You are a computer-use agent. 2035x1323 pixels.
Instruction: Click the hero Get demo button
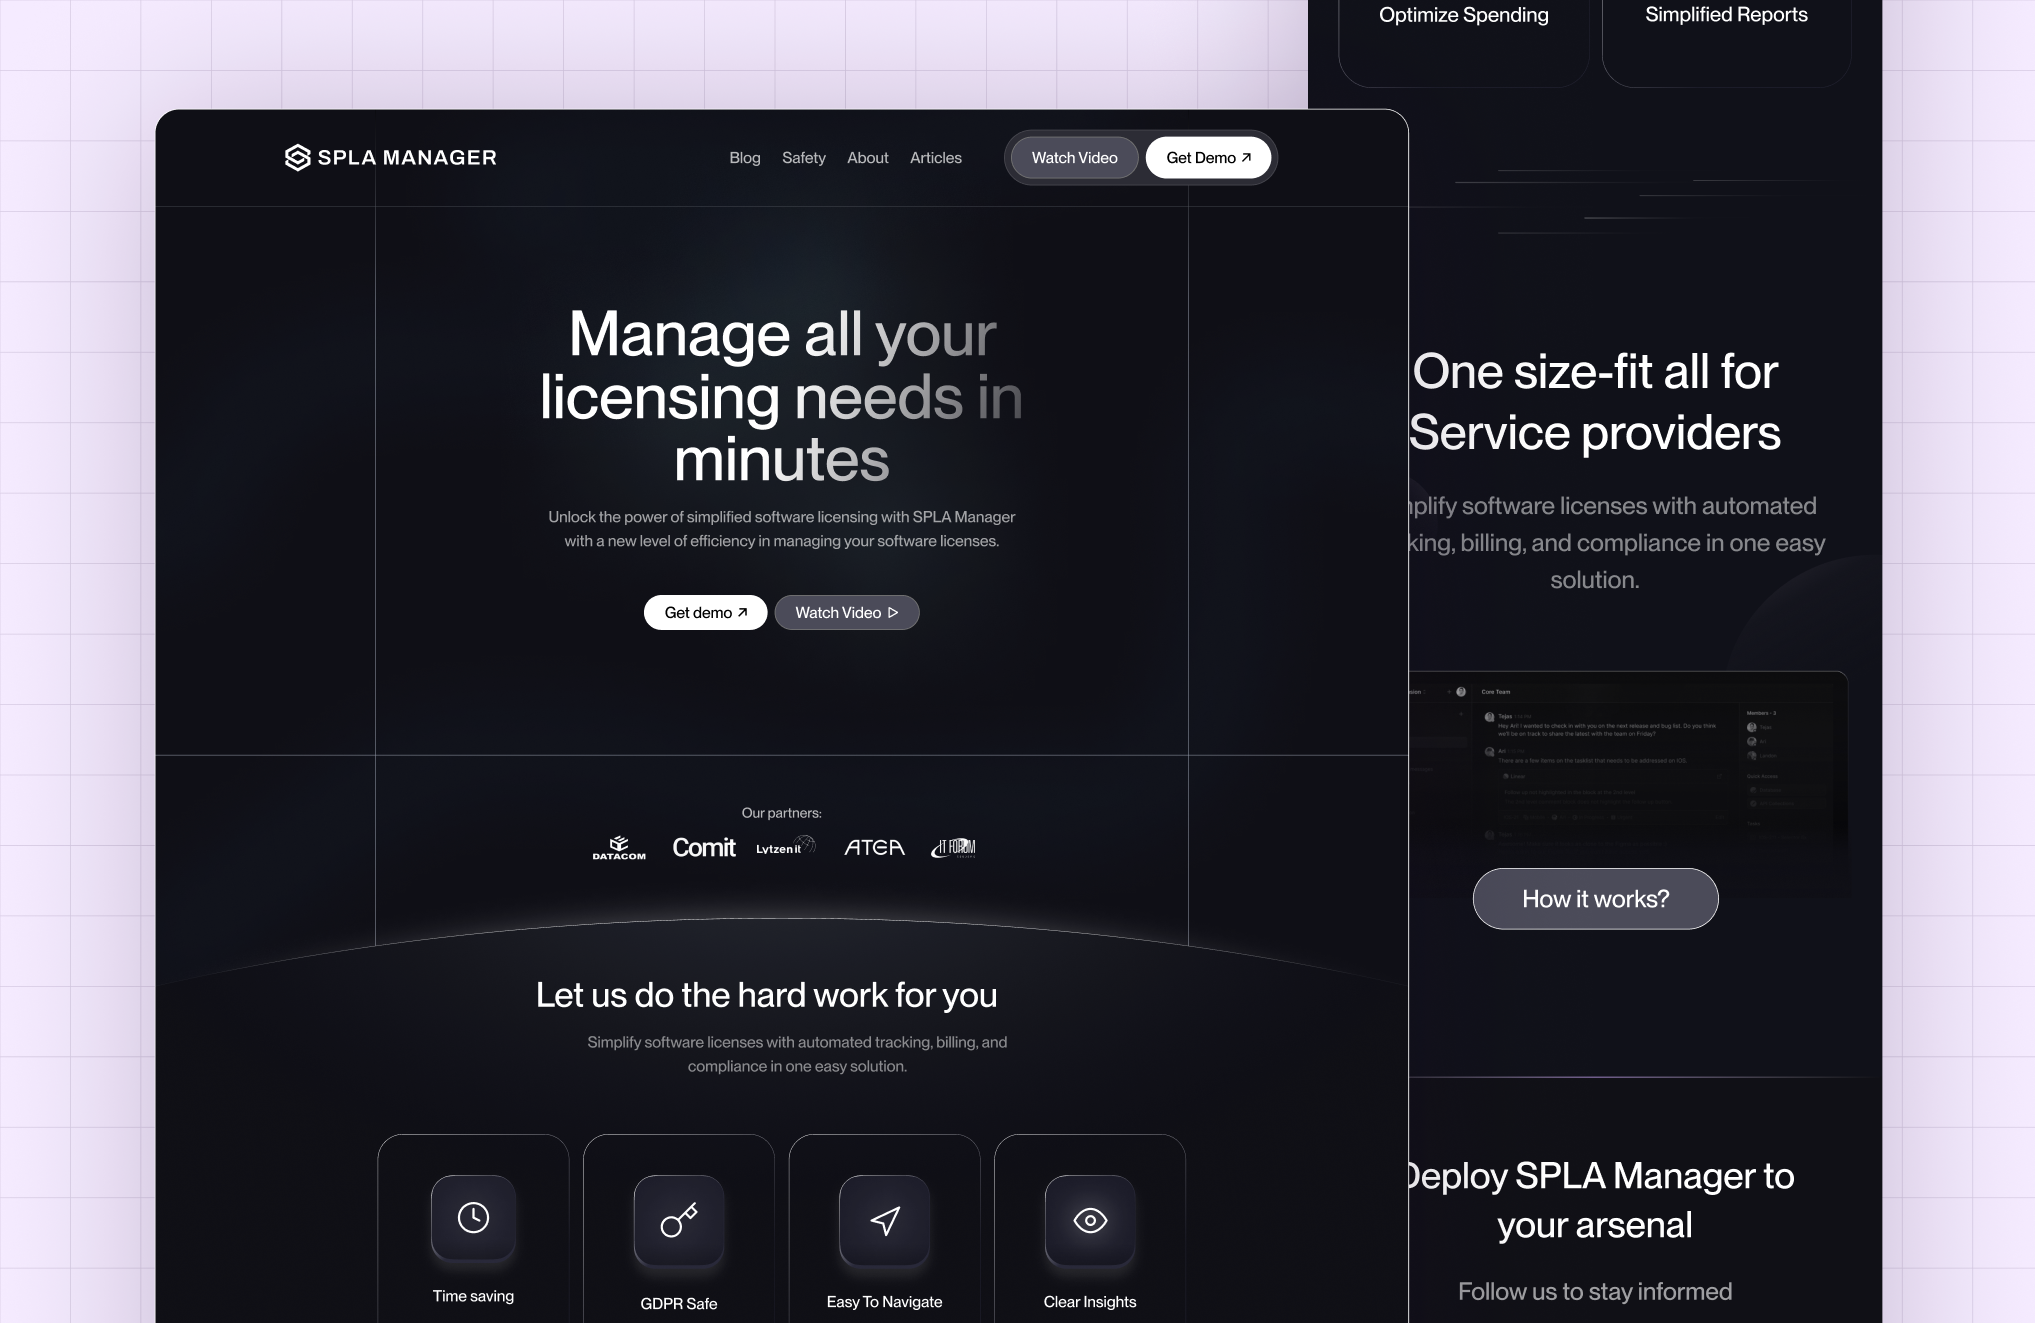pyautogui.click(x=705, y=613)
